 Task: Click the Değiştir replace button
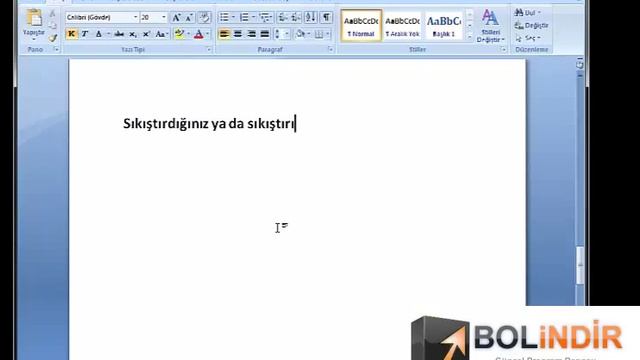coord(531,25)
